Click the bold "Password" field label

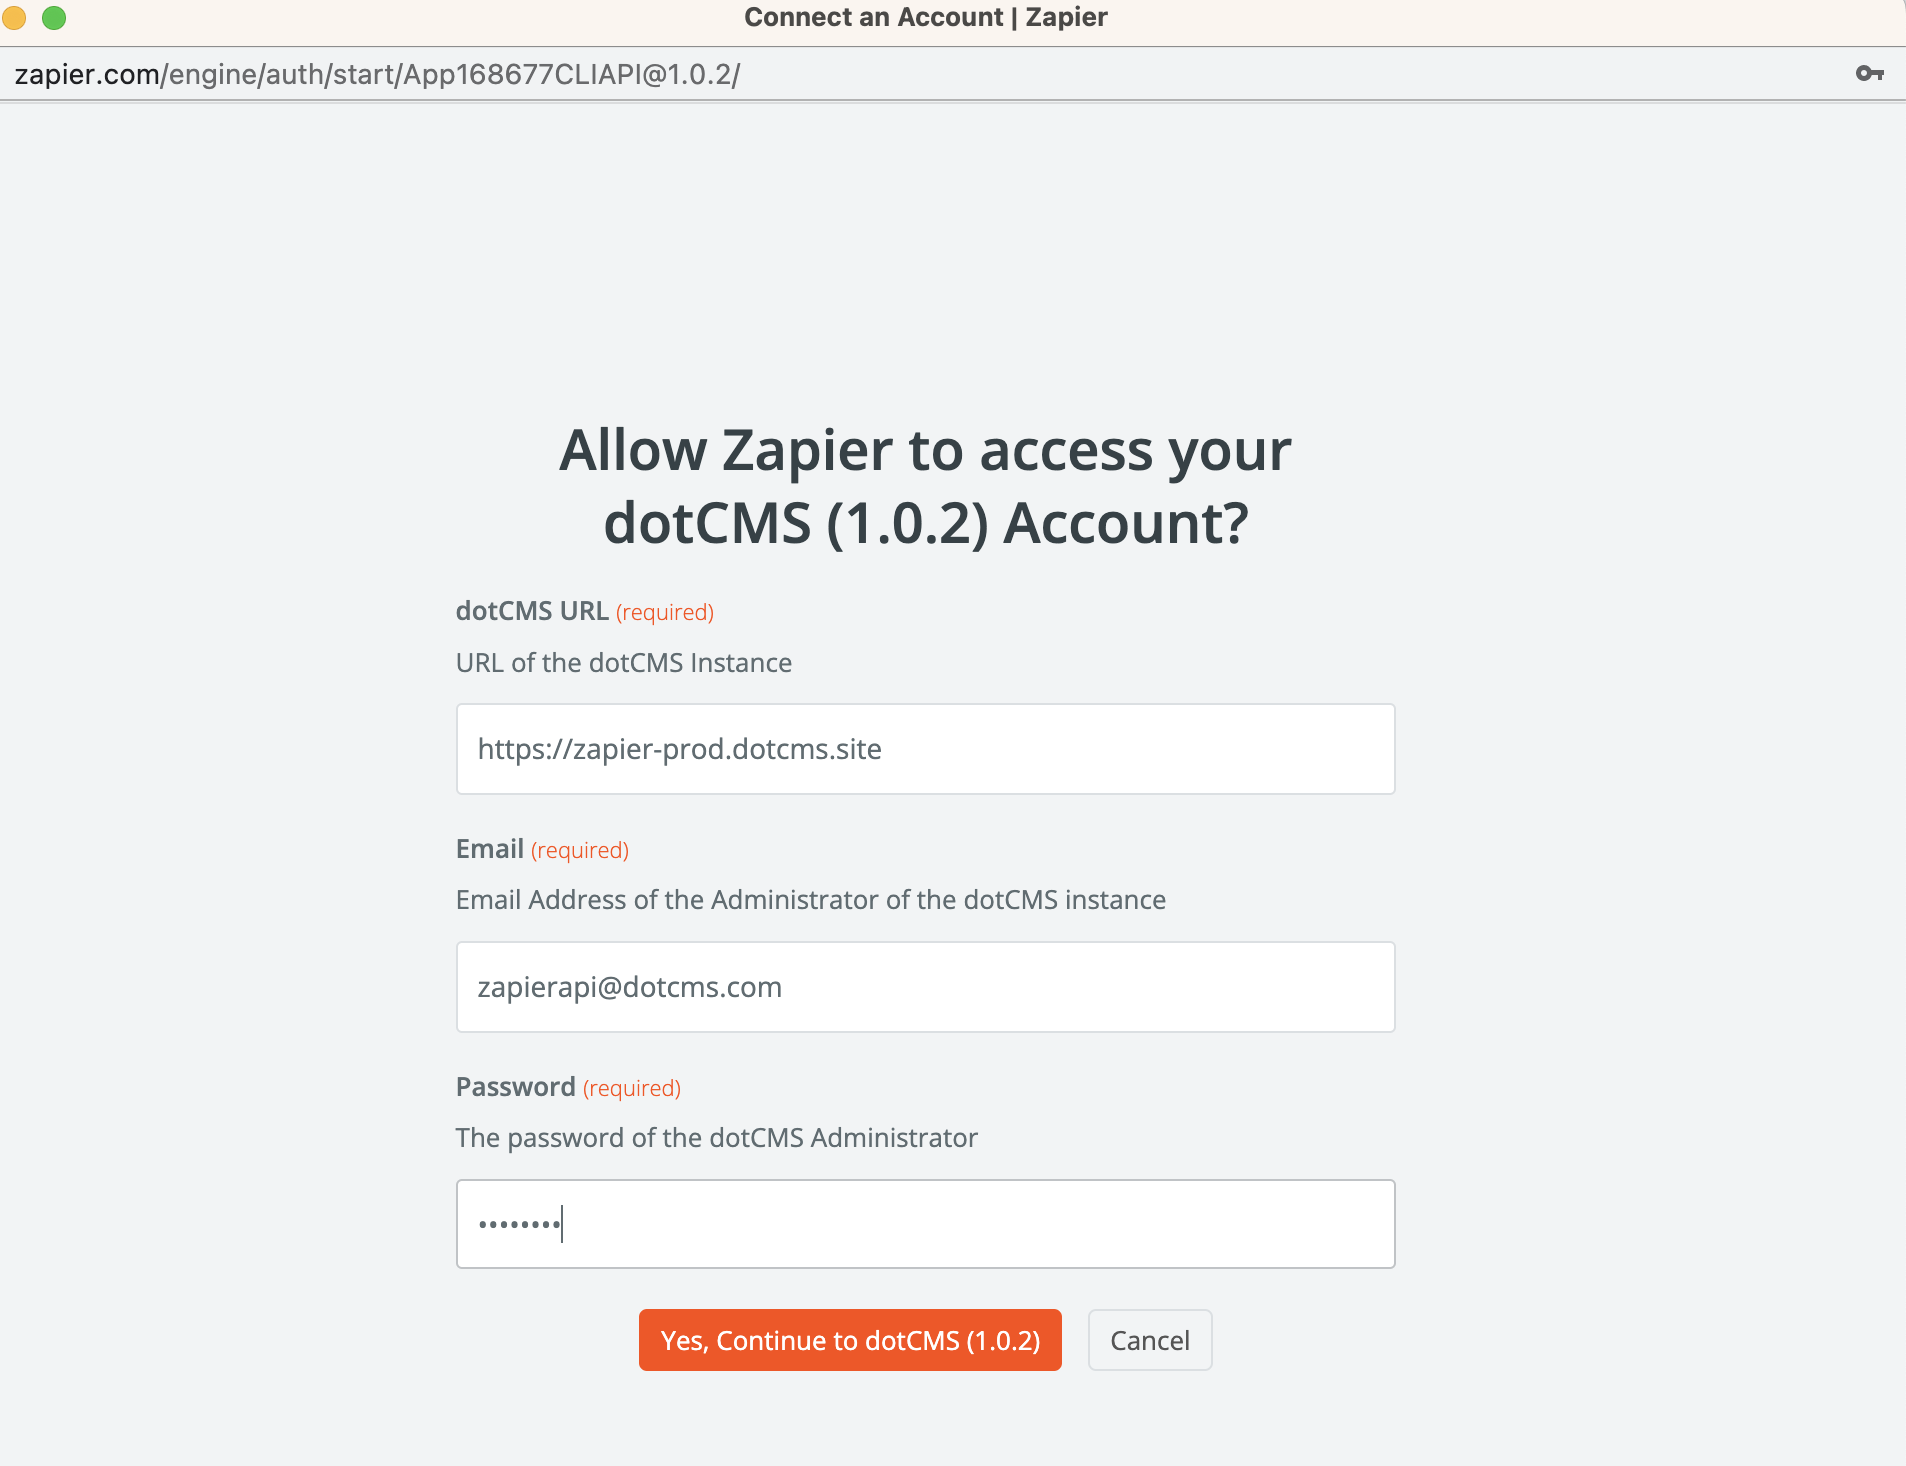(x=516, y=1087)
